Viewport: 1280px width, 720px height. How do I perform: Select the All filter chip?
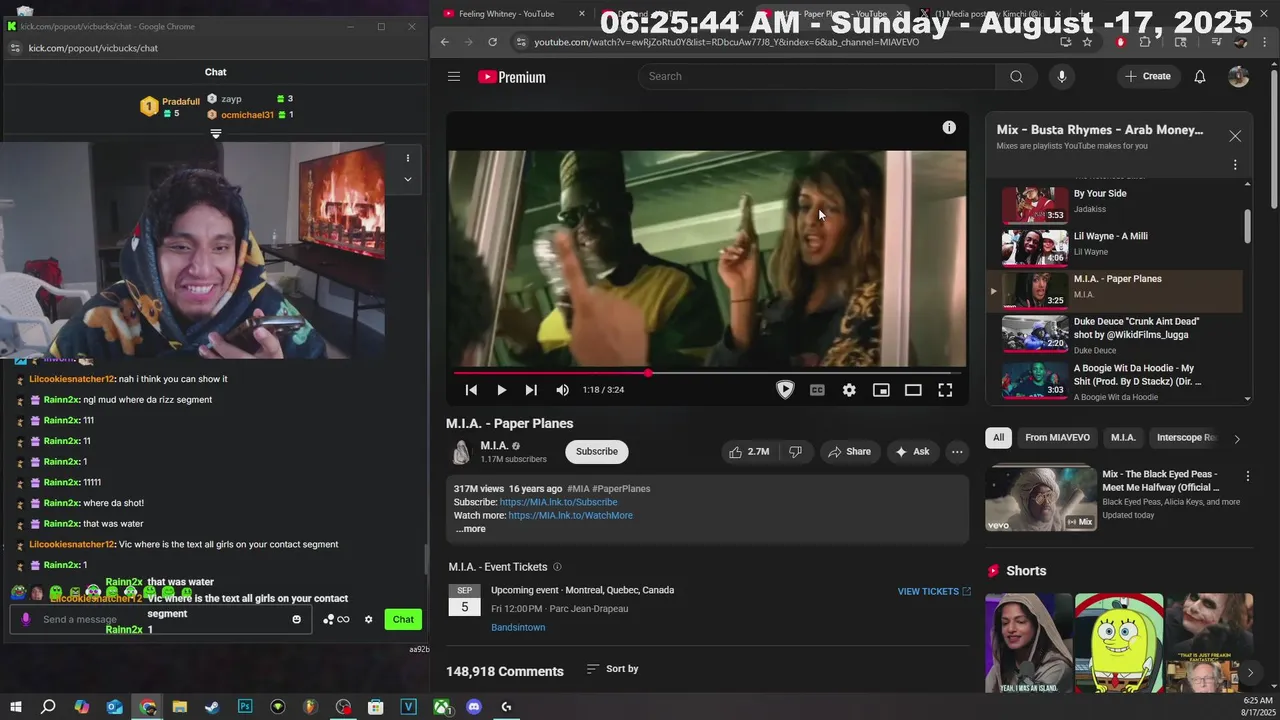998,438
